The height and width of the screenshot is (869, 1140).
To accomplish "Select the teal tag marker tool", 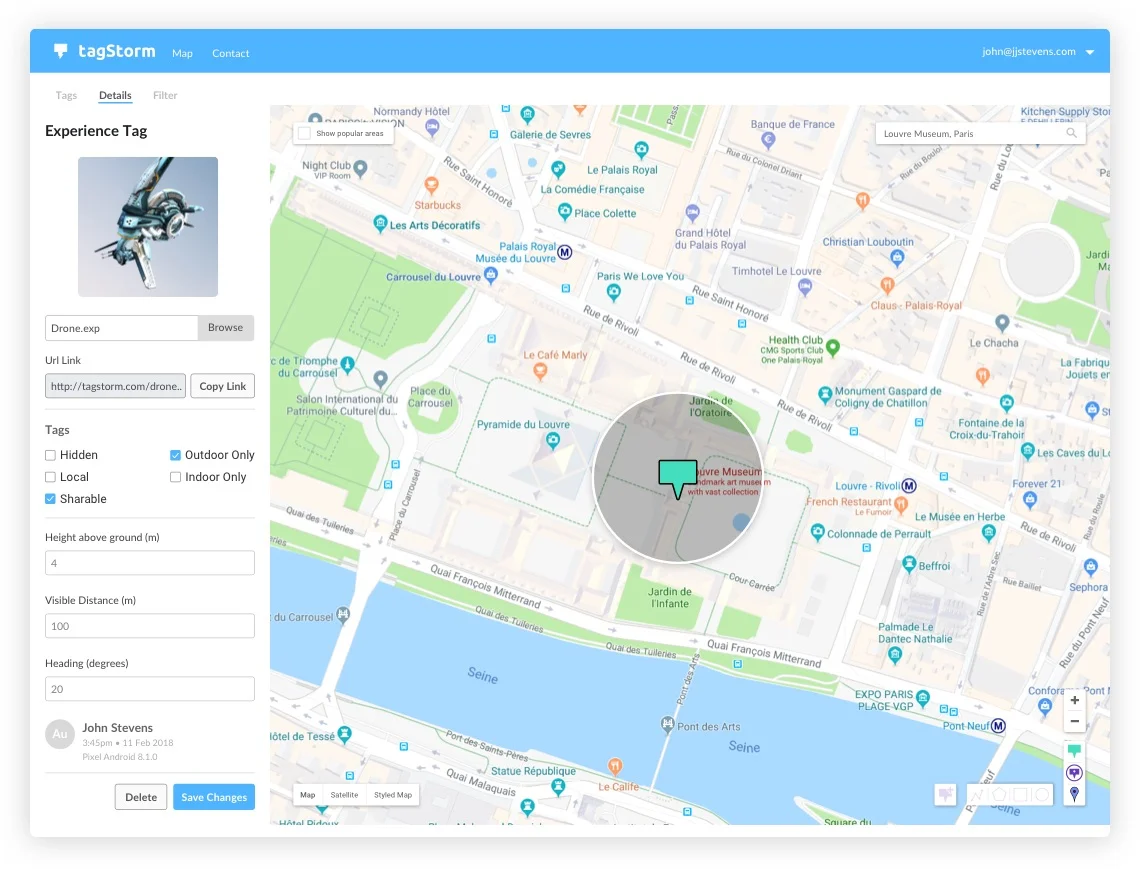I will [x=1074, y=750].
